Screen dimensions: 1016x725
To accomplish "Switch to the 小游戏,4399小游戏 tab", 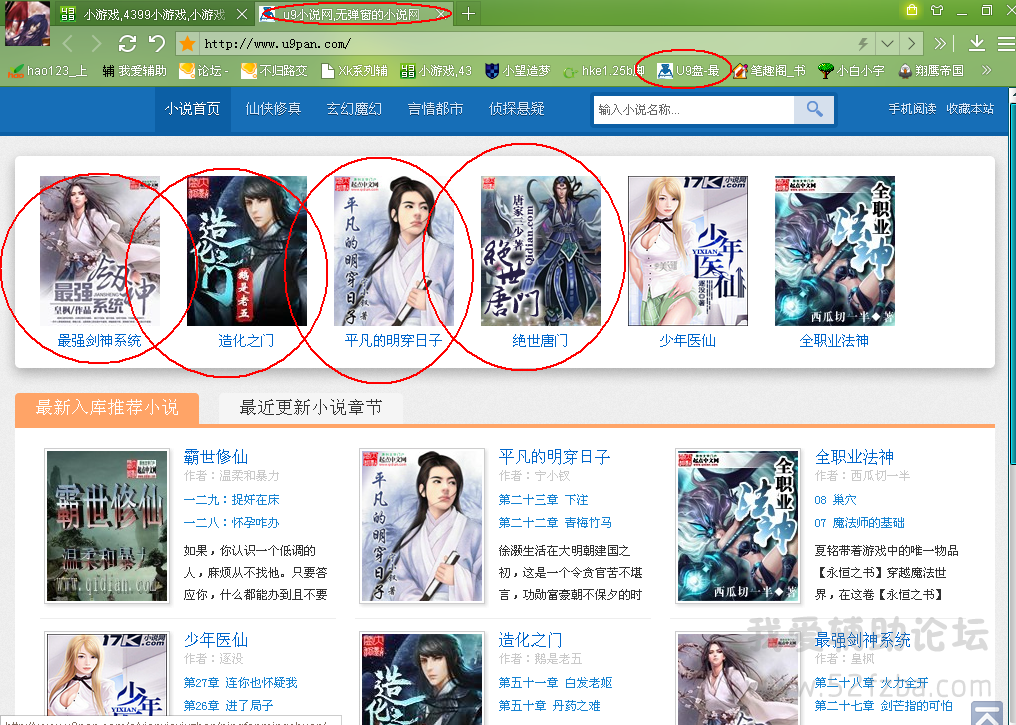I will (153, 14).
